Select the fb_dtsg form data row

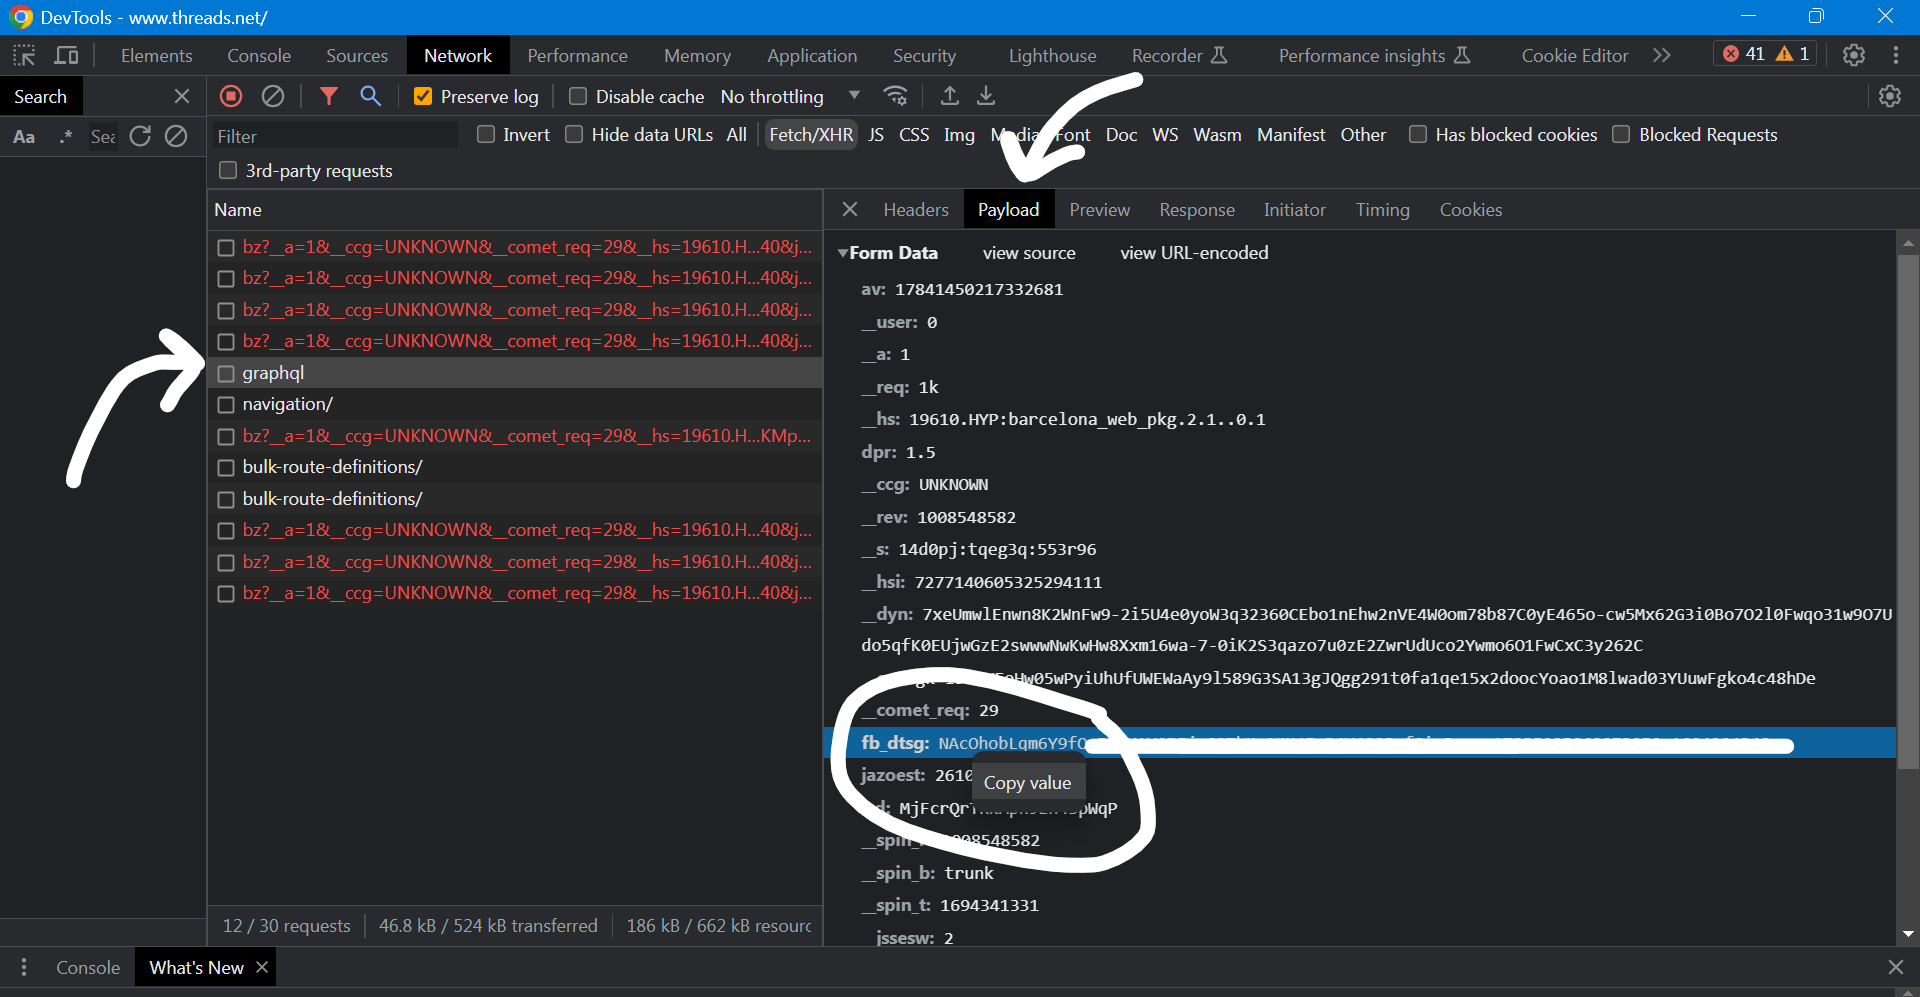point(1360,743)
